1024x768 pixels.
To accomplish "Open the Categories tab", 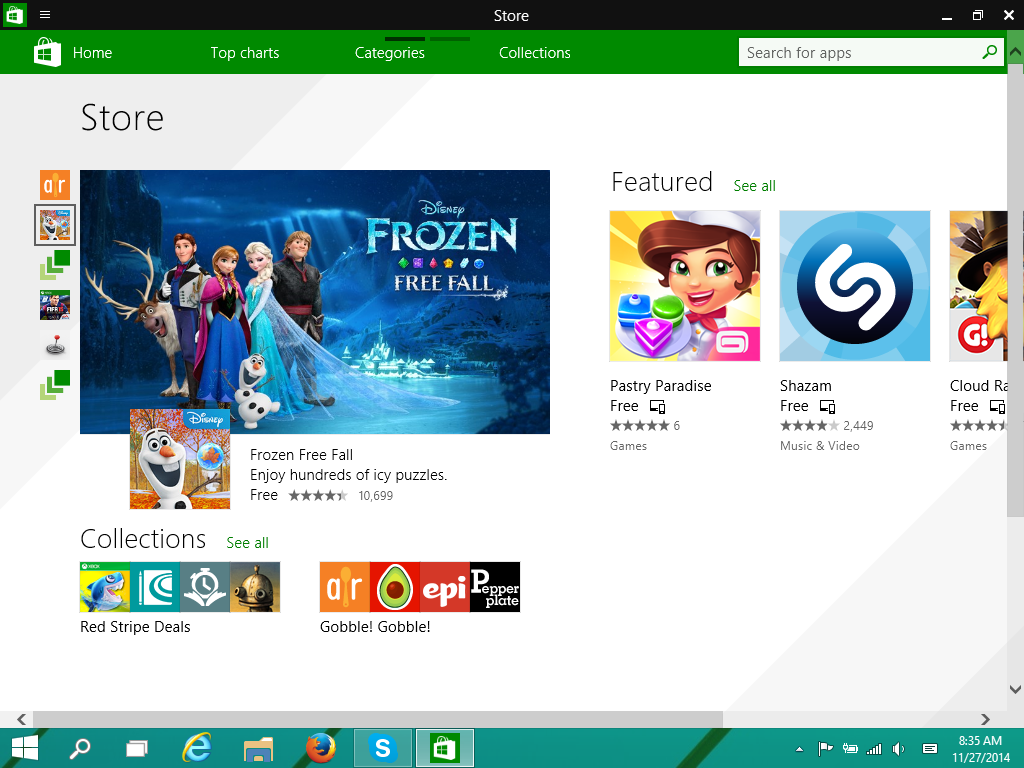I will point(390,53).
